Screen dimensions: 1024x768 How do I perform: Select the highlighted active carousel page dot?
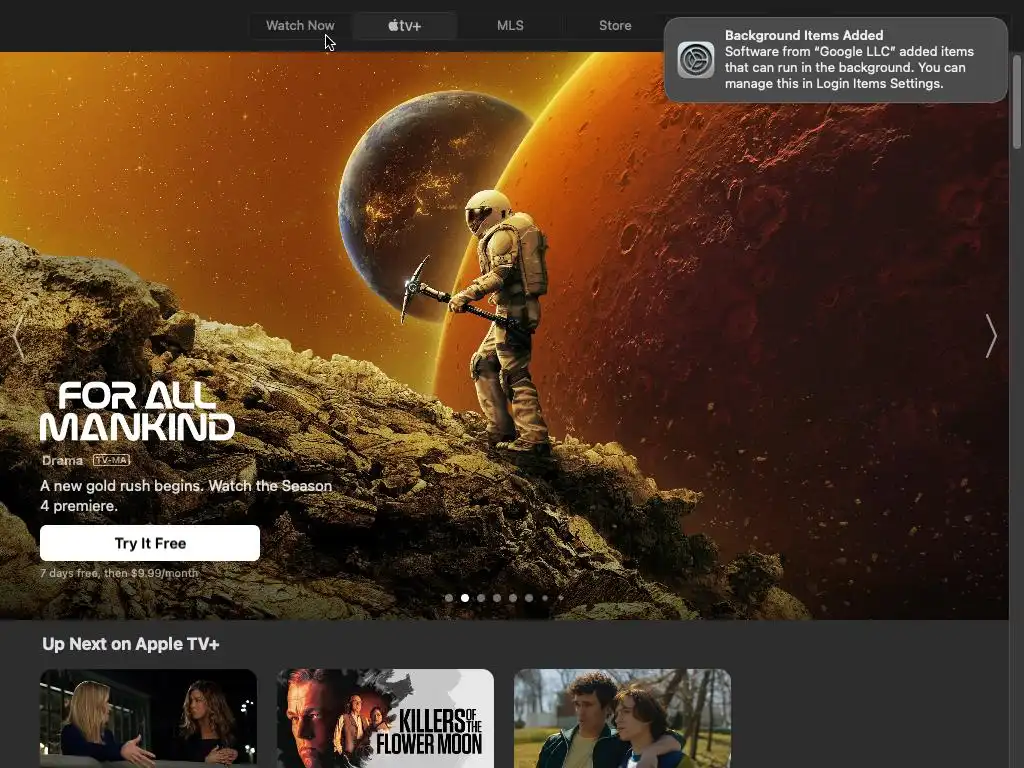[x=464, y=598]
